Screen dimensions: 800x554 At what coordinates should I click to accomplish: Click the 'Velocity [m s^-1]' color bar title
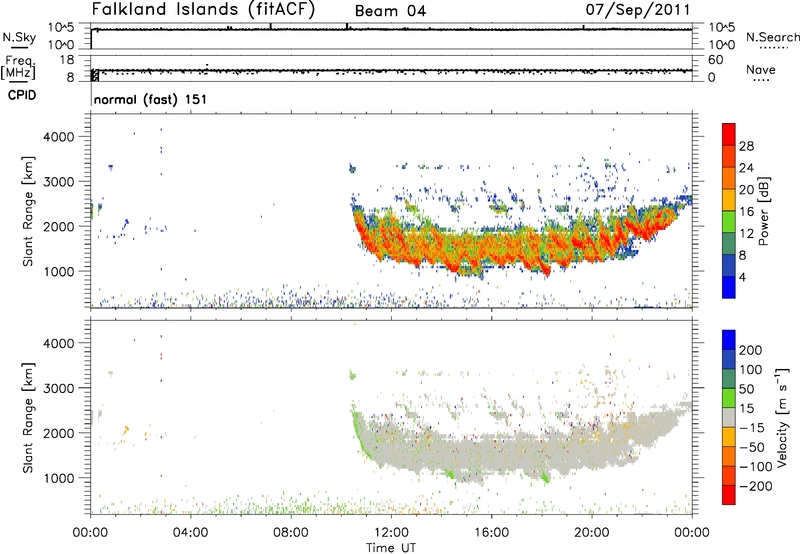click(x=782, y=417)
